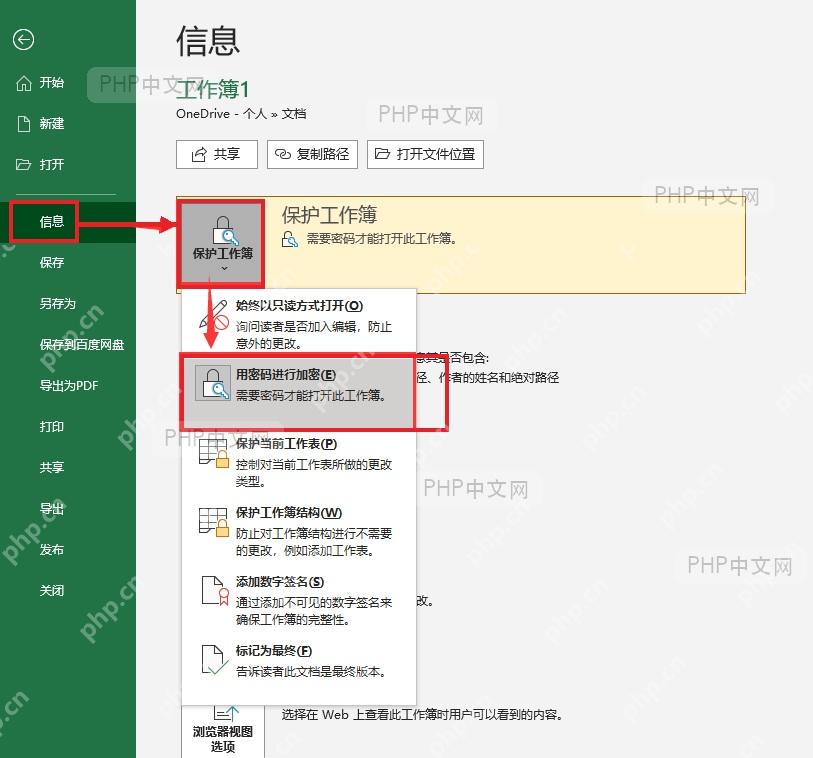Click the share icon in 共享 button

click(199, 155)
